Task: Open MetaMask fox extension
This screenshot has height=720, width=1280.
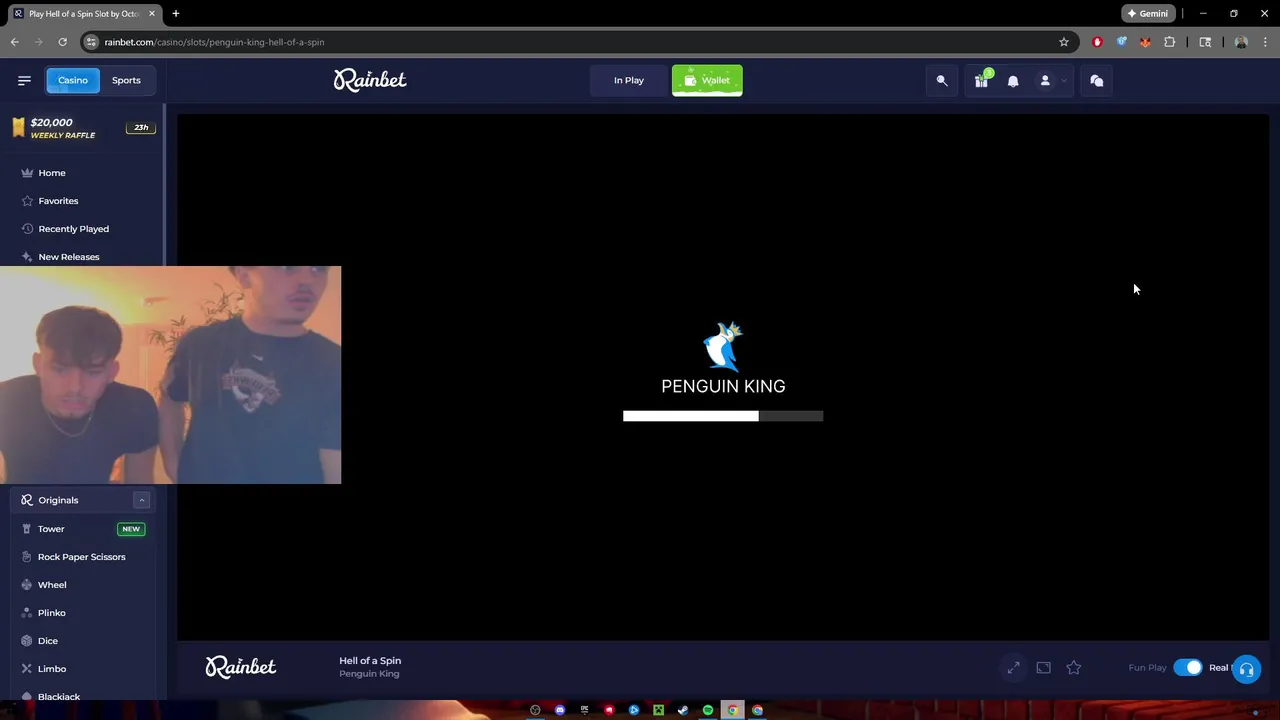Action: [x=1145, y=42]
